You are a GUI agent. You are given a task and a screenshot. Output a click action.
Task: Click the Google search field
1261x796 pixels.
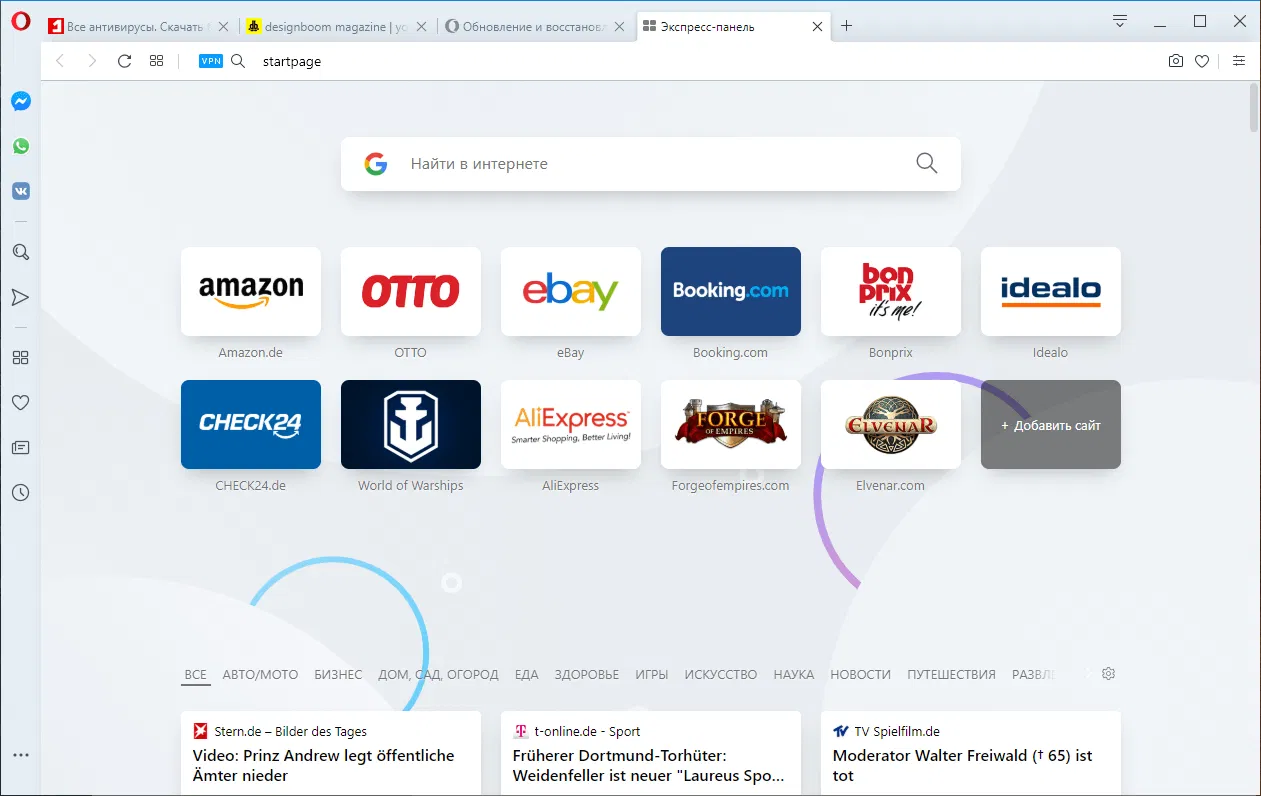650,163
